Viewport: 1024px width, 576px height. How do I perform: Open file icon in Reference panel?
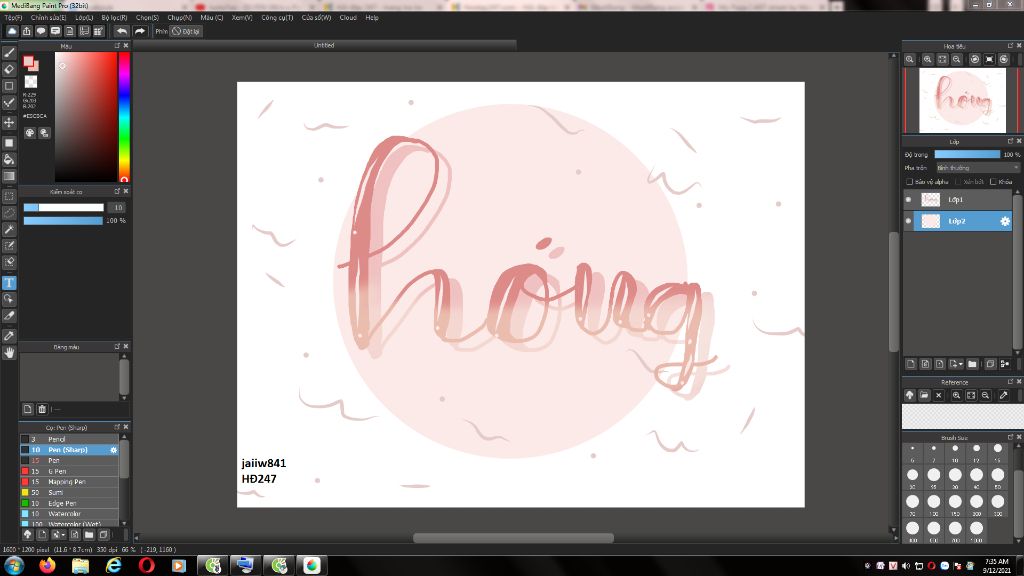coord(924,395)
